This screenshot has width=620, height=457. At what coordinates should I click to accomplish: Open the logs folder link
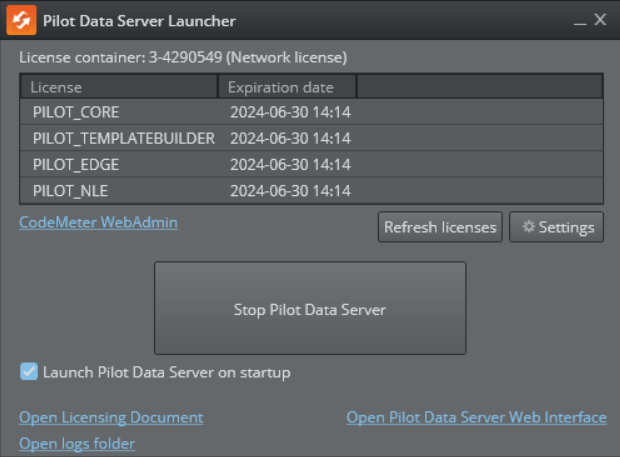tap(77, 443)
